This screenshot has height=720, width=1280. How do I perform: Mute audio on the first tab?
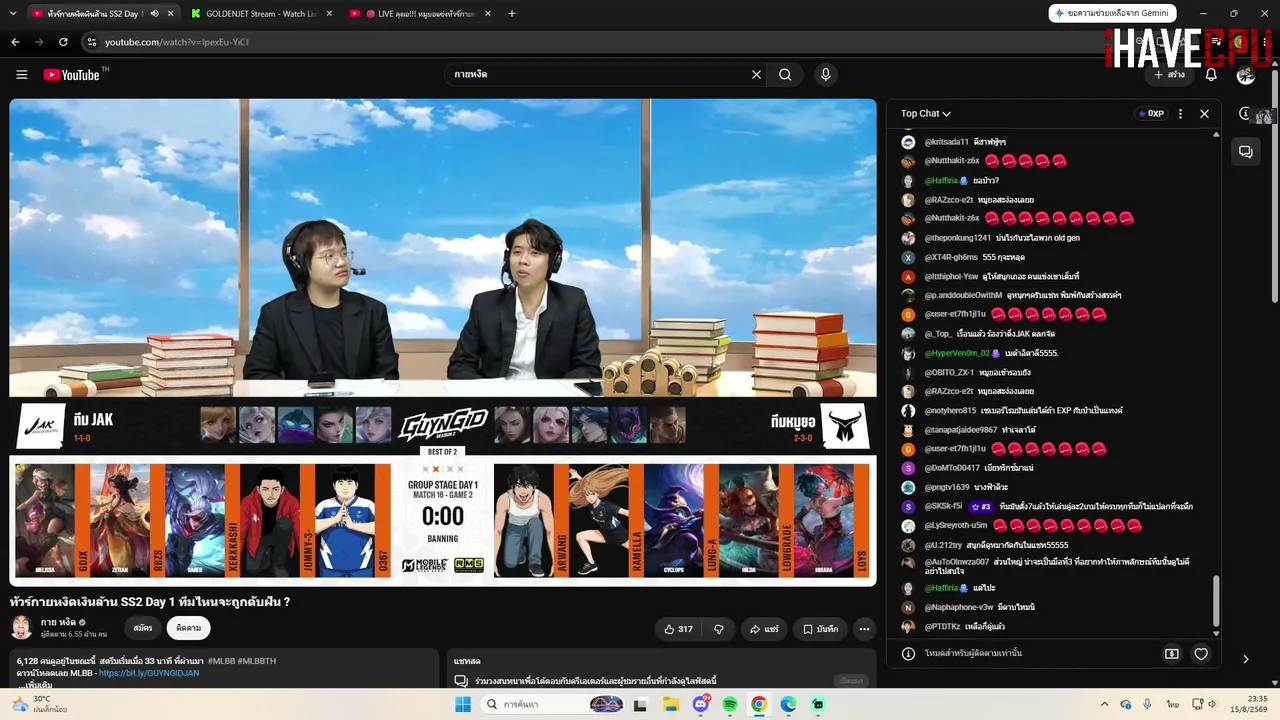coord(154,14)
